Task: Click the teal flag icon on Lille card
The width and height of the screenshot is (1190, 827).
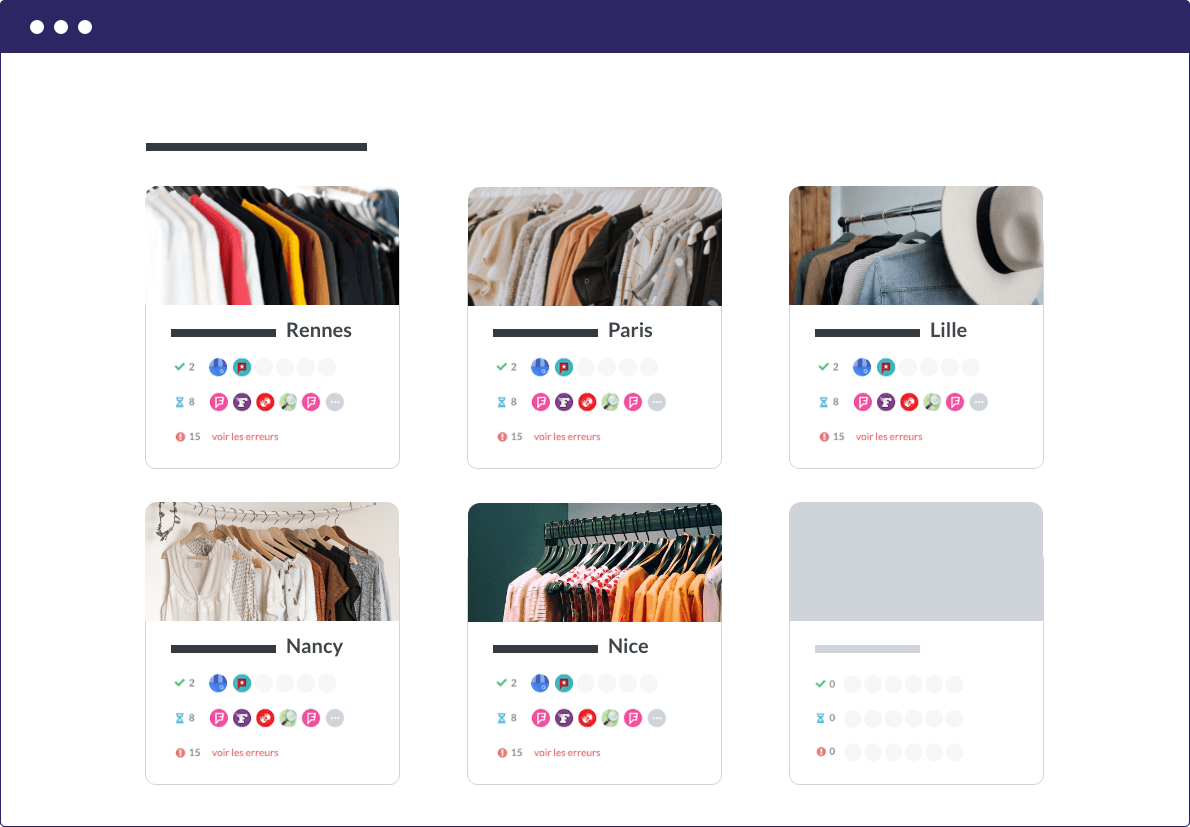Action: pyautogui.click(x=886, y=367)
